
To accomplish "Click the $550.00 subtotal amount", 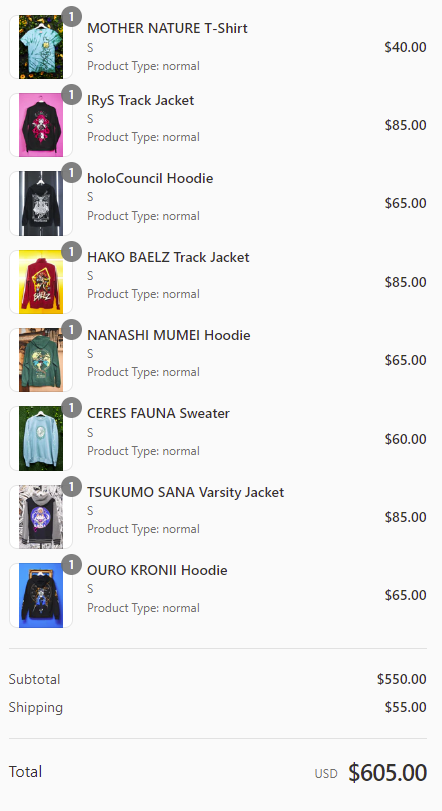I will pyautogui.click(x=402, y=679).
